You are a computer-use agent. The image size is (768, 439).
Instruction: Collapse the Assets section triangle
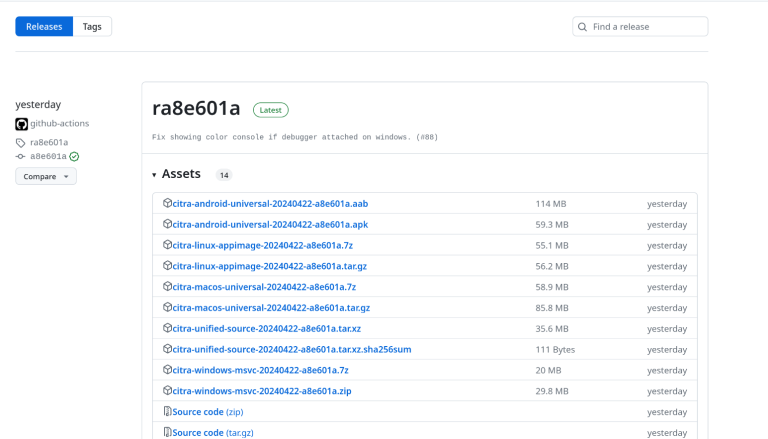click(x=154, y=175)
